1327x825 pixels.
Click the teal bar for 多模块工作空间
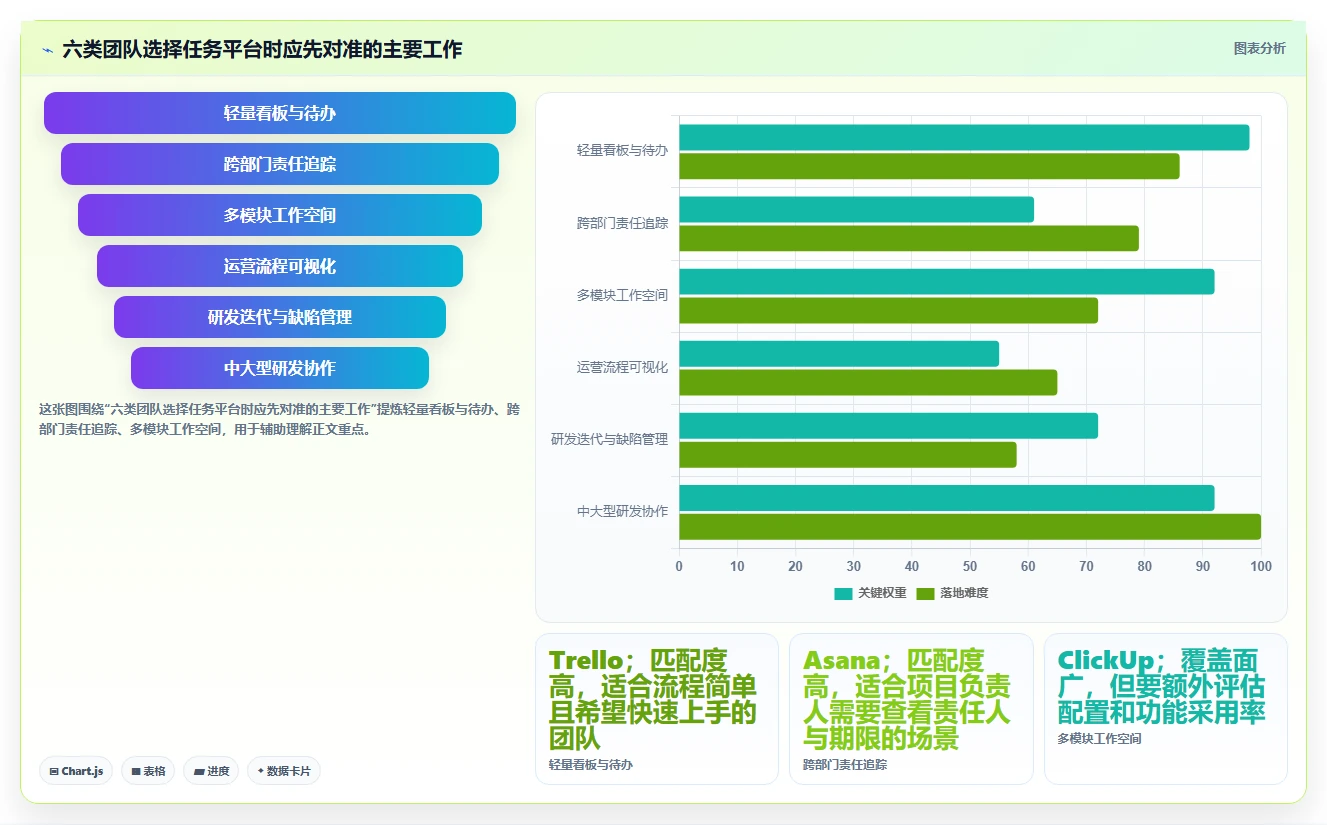pos(947,281)
